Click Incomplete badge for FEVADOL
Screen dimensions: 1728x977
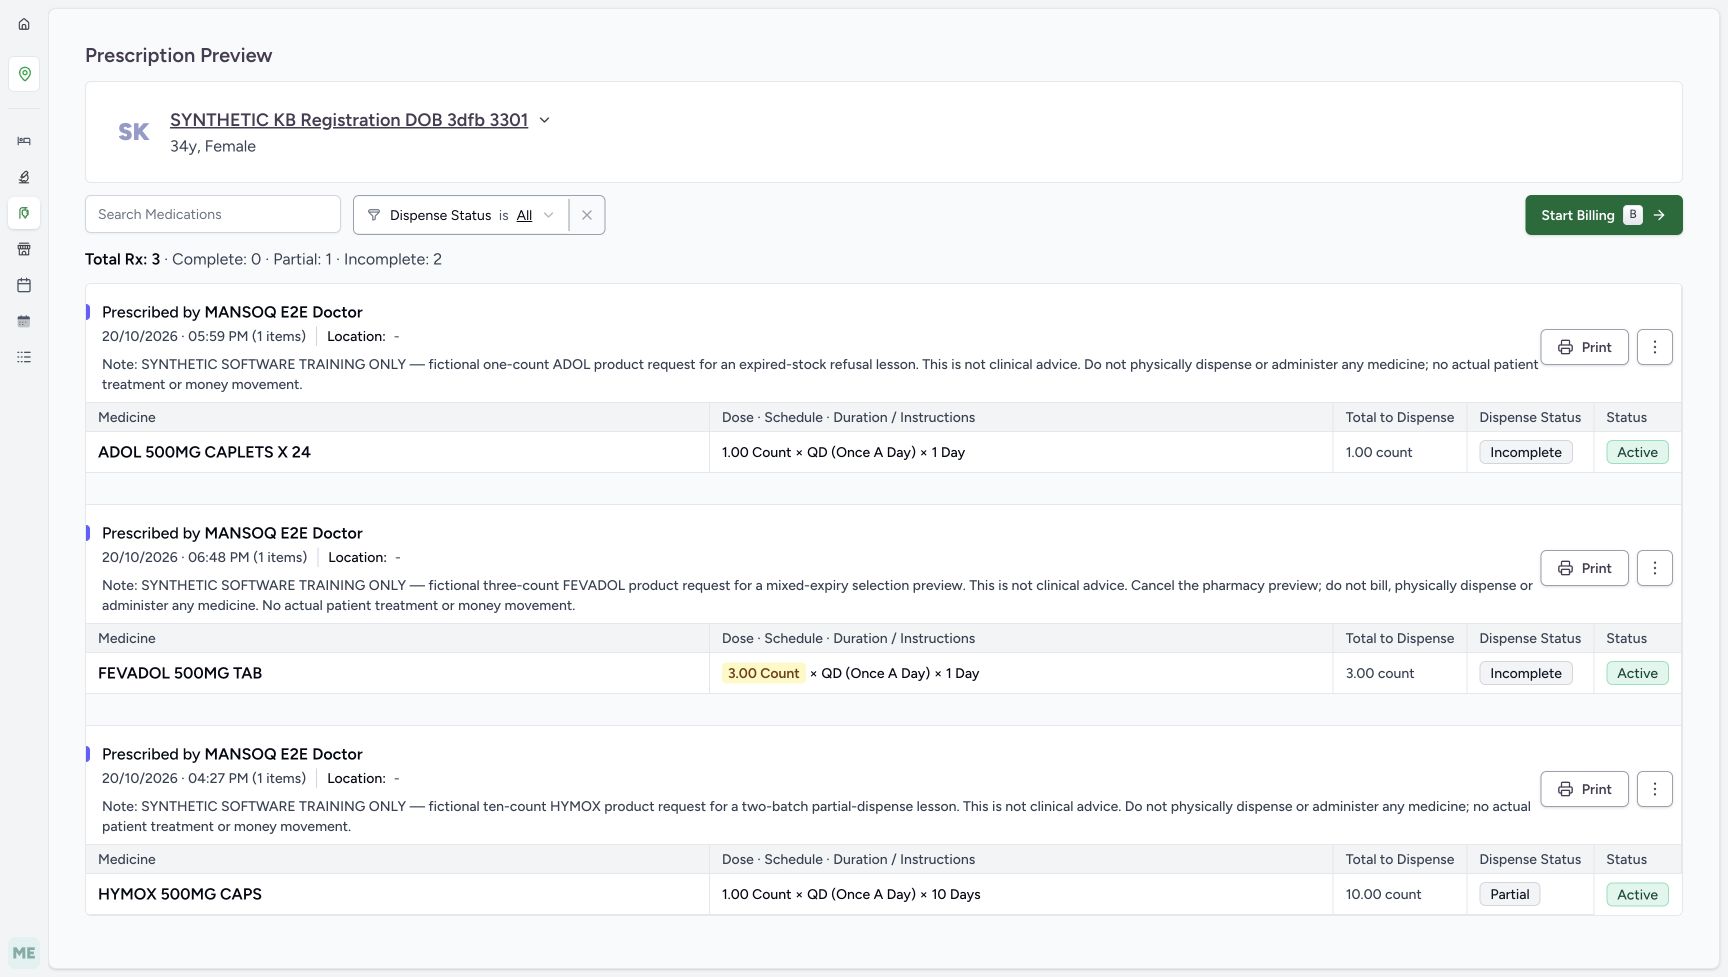1526,673
